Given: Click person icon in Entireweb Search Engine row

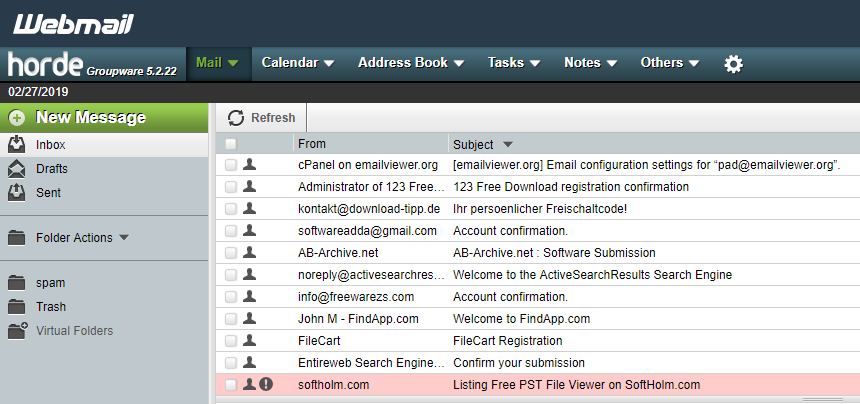Looking at the screenshot, I should tap(250, 362).
